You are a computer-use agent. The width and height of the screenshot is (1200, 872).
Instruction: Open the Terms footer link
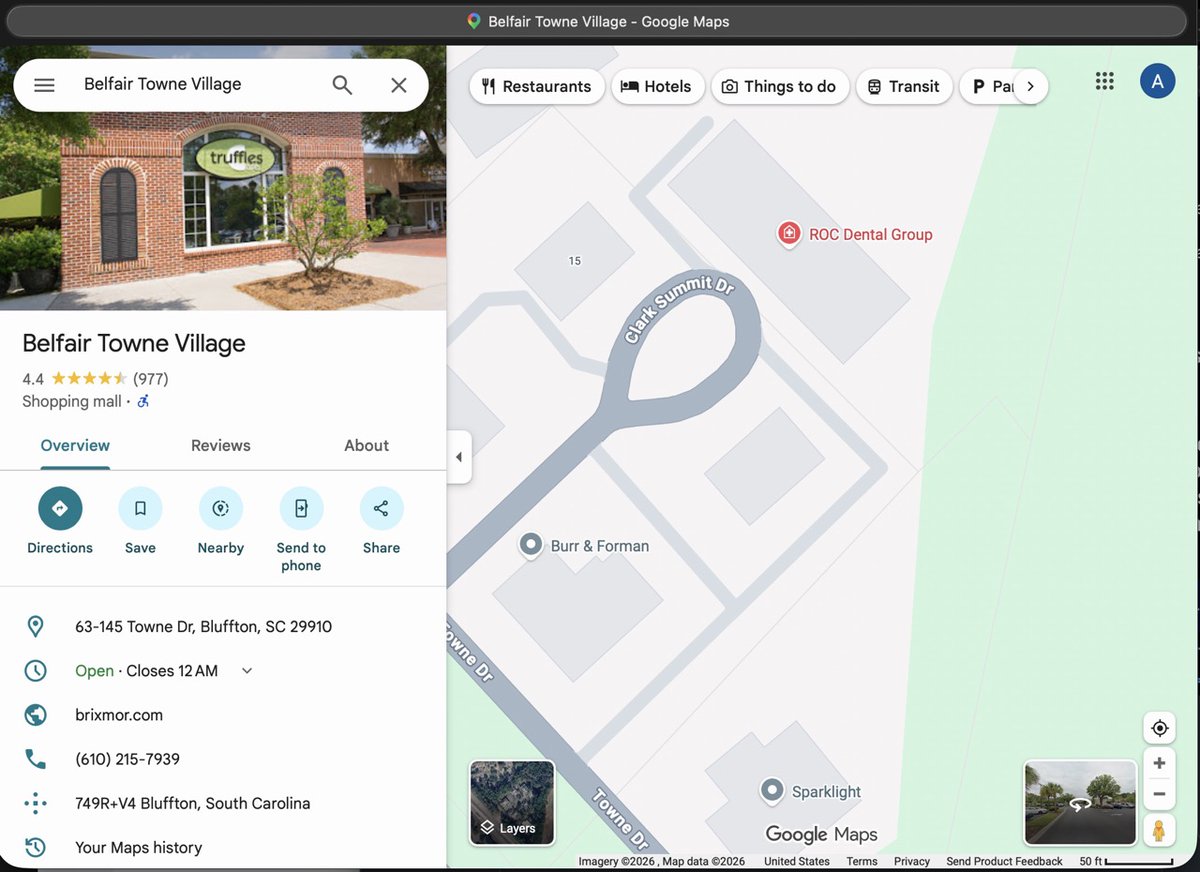pyautogui.click(x=862, y=861)
